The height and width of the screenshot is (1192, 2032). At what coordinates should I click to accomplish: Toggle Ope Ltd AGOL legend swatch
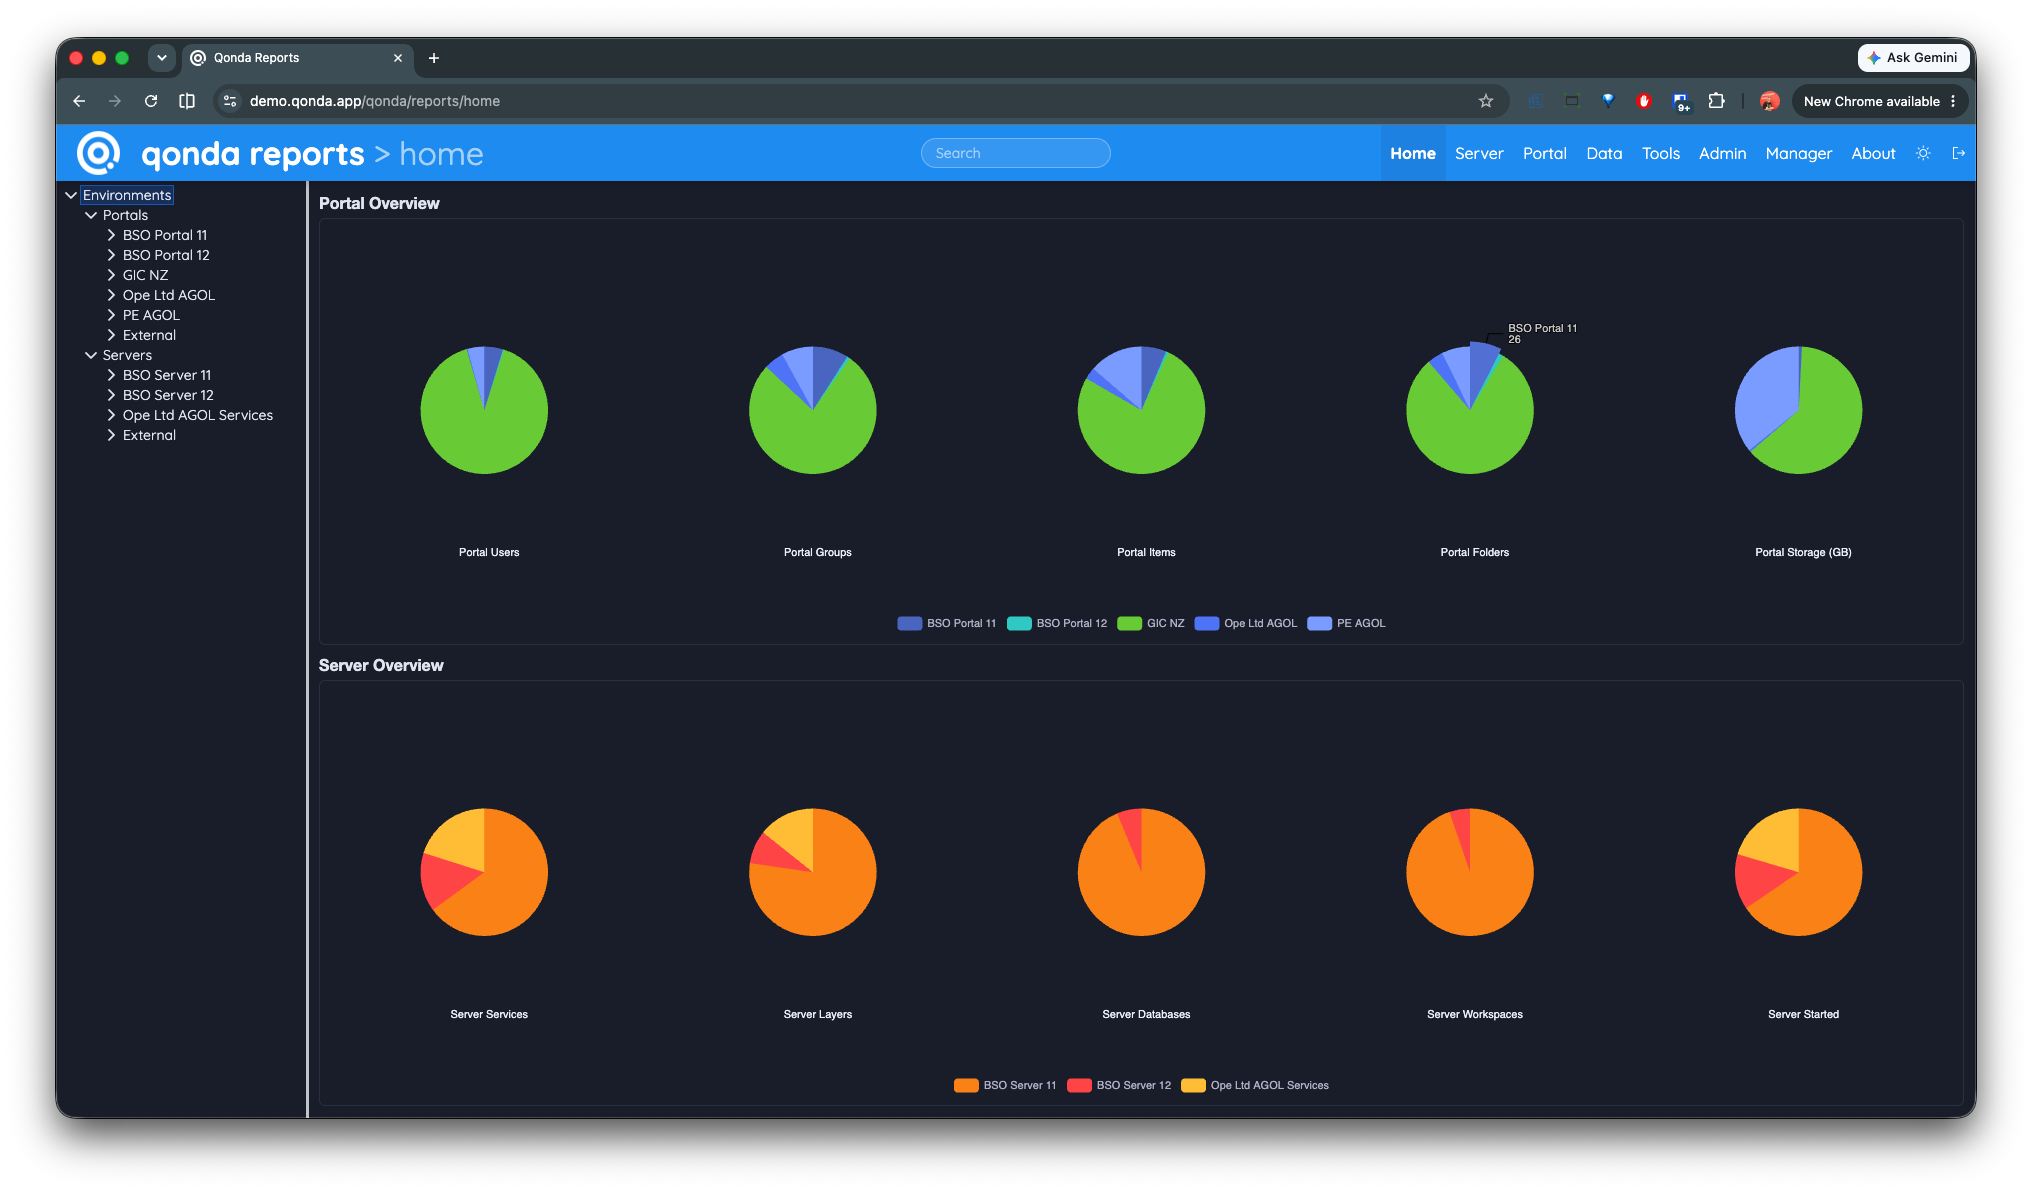pos(1207,623)
